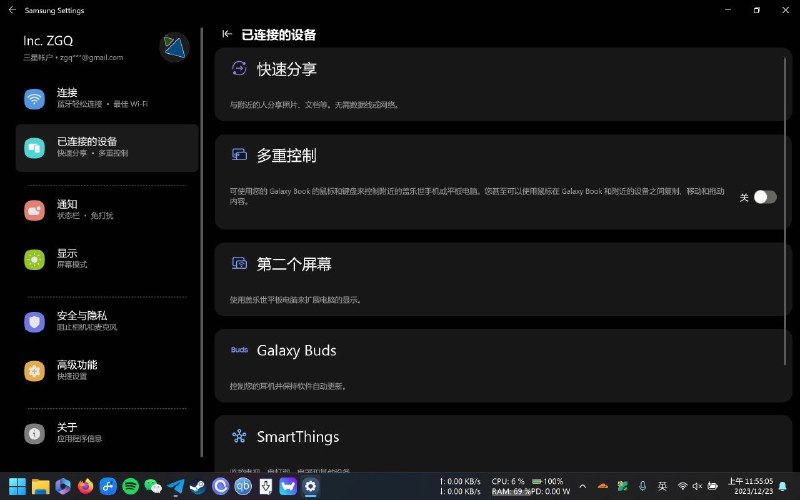Open the 连接 settings category

(107, 98)
